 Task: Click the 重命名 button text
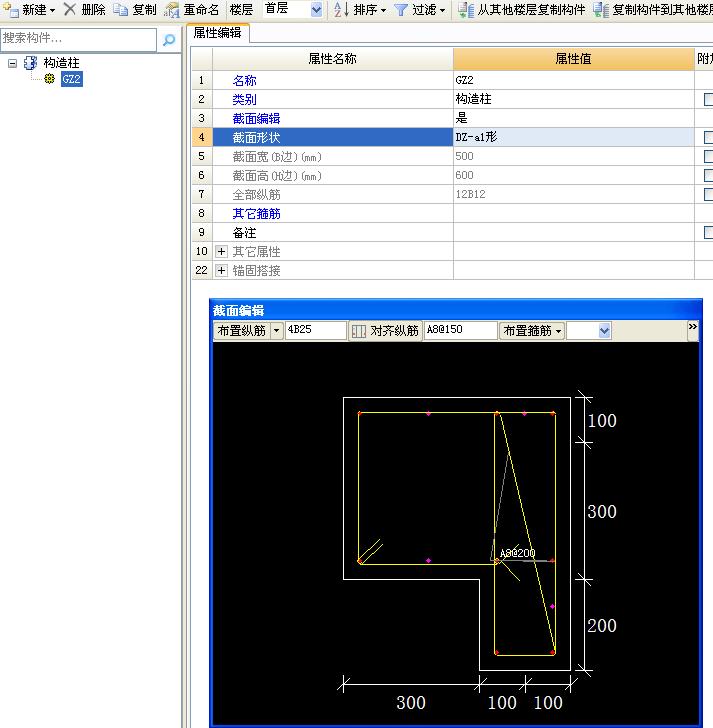201,10
